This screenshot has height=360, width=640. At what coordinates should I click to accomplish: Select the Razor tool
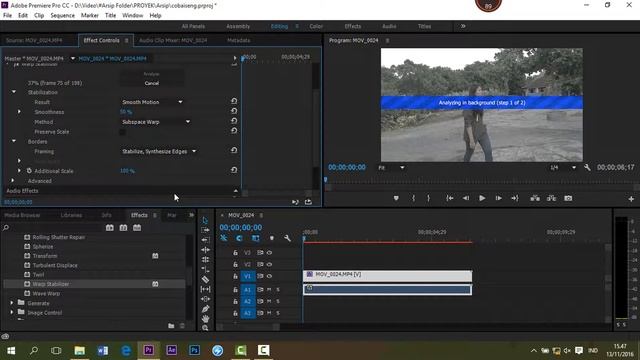pos(205,279)
